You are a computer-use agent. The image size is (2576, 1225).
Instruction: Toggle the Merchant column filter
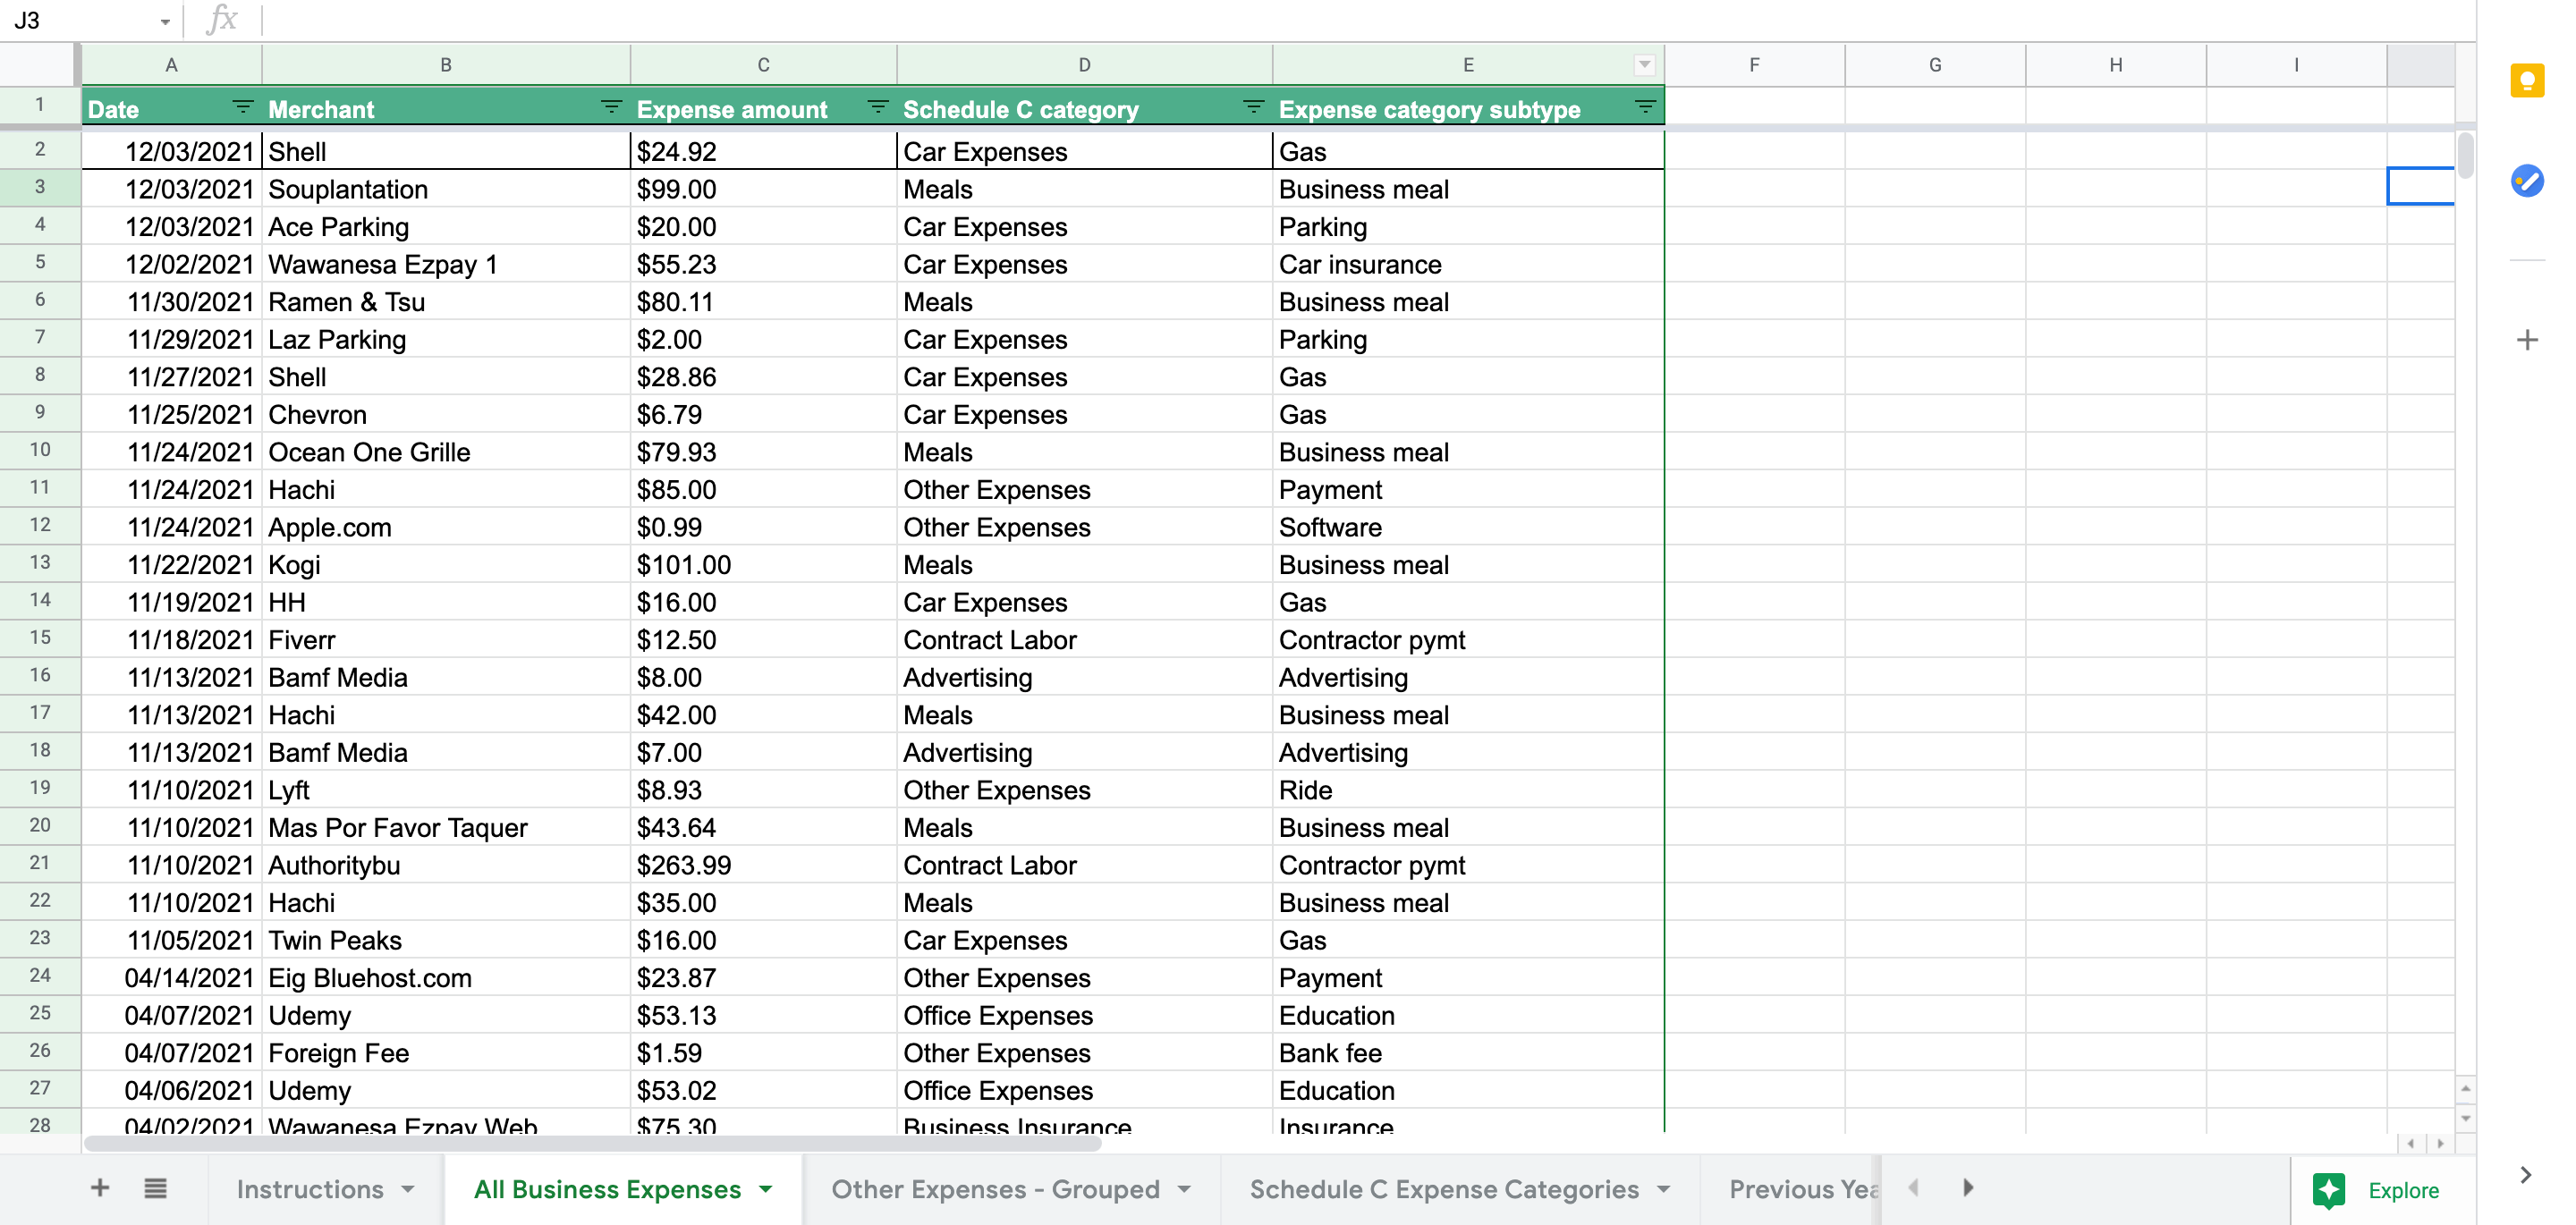610,108
